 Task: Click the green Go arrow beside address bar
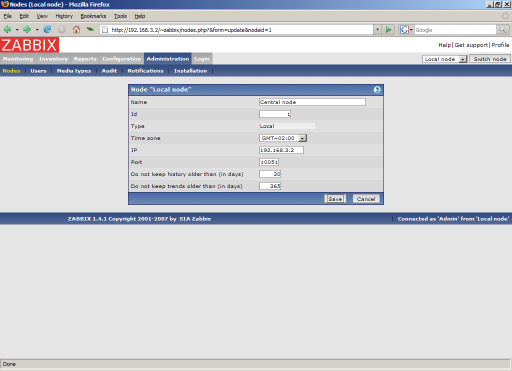point(388,30)
